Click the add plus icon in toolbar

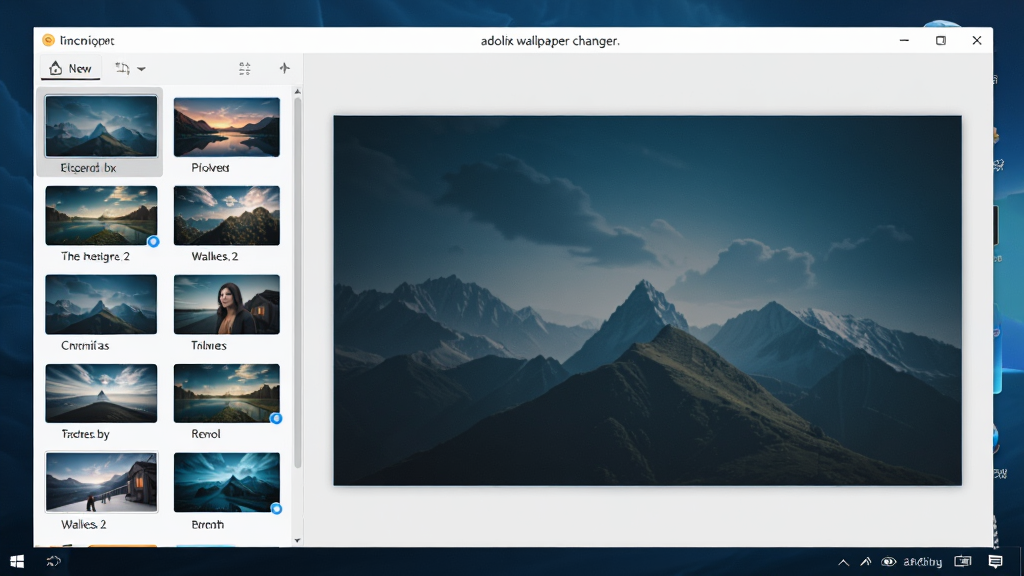284,68
